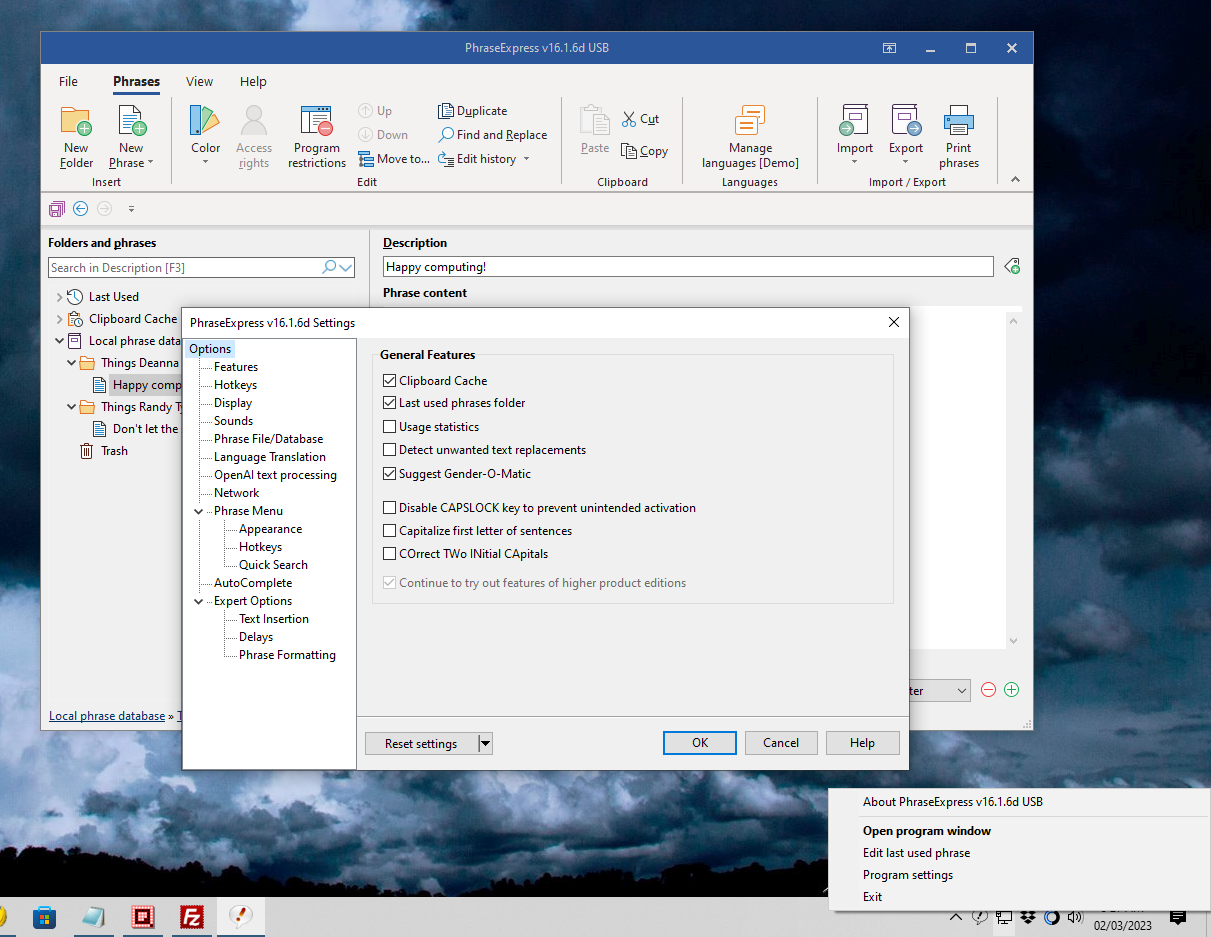Open the Edit history dropdown
Viewport: 1211px width, 937px height.
(526, 159)
